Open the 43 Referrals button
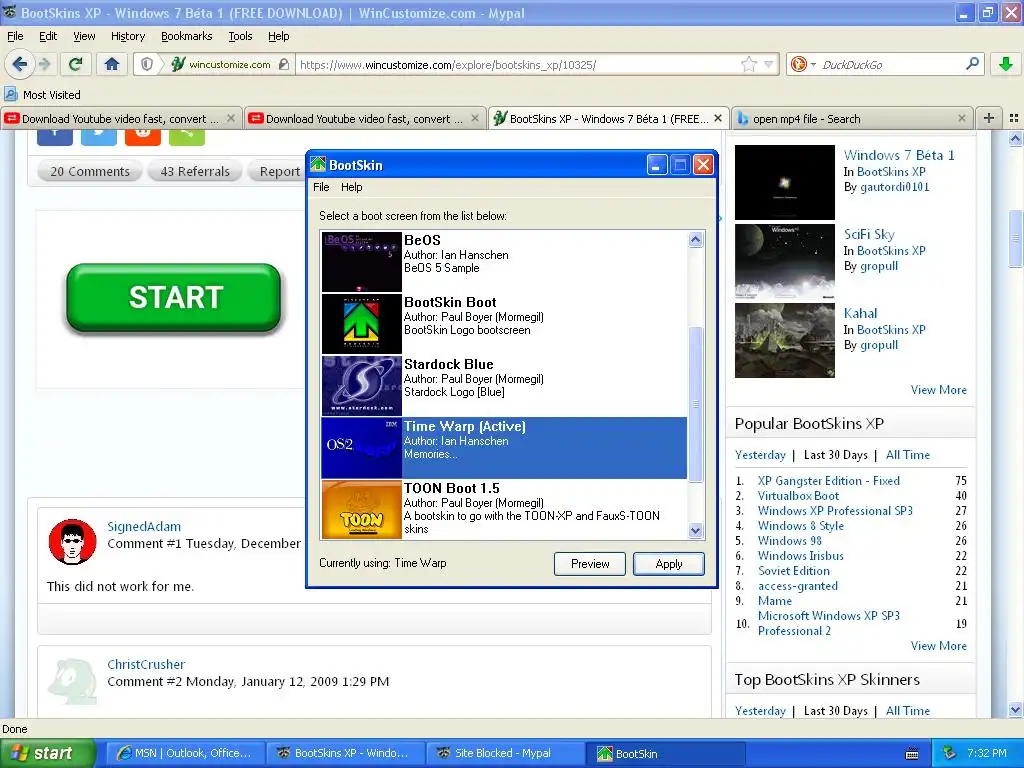Screen dimensions: 1024x768 (195, 171)
